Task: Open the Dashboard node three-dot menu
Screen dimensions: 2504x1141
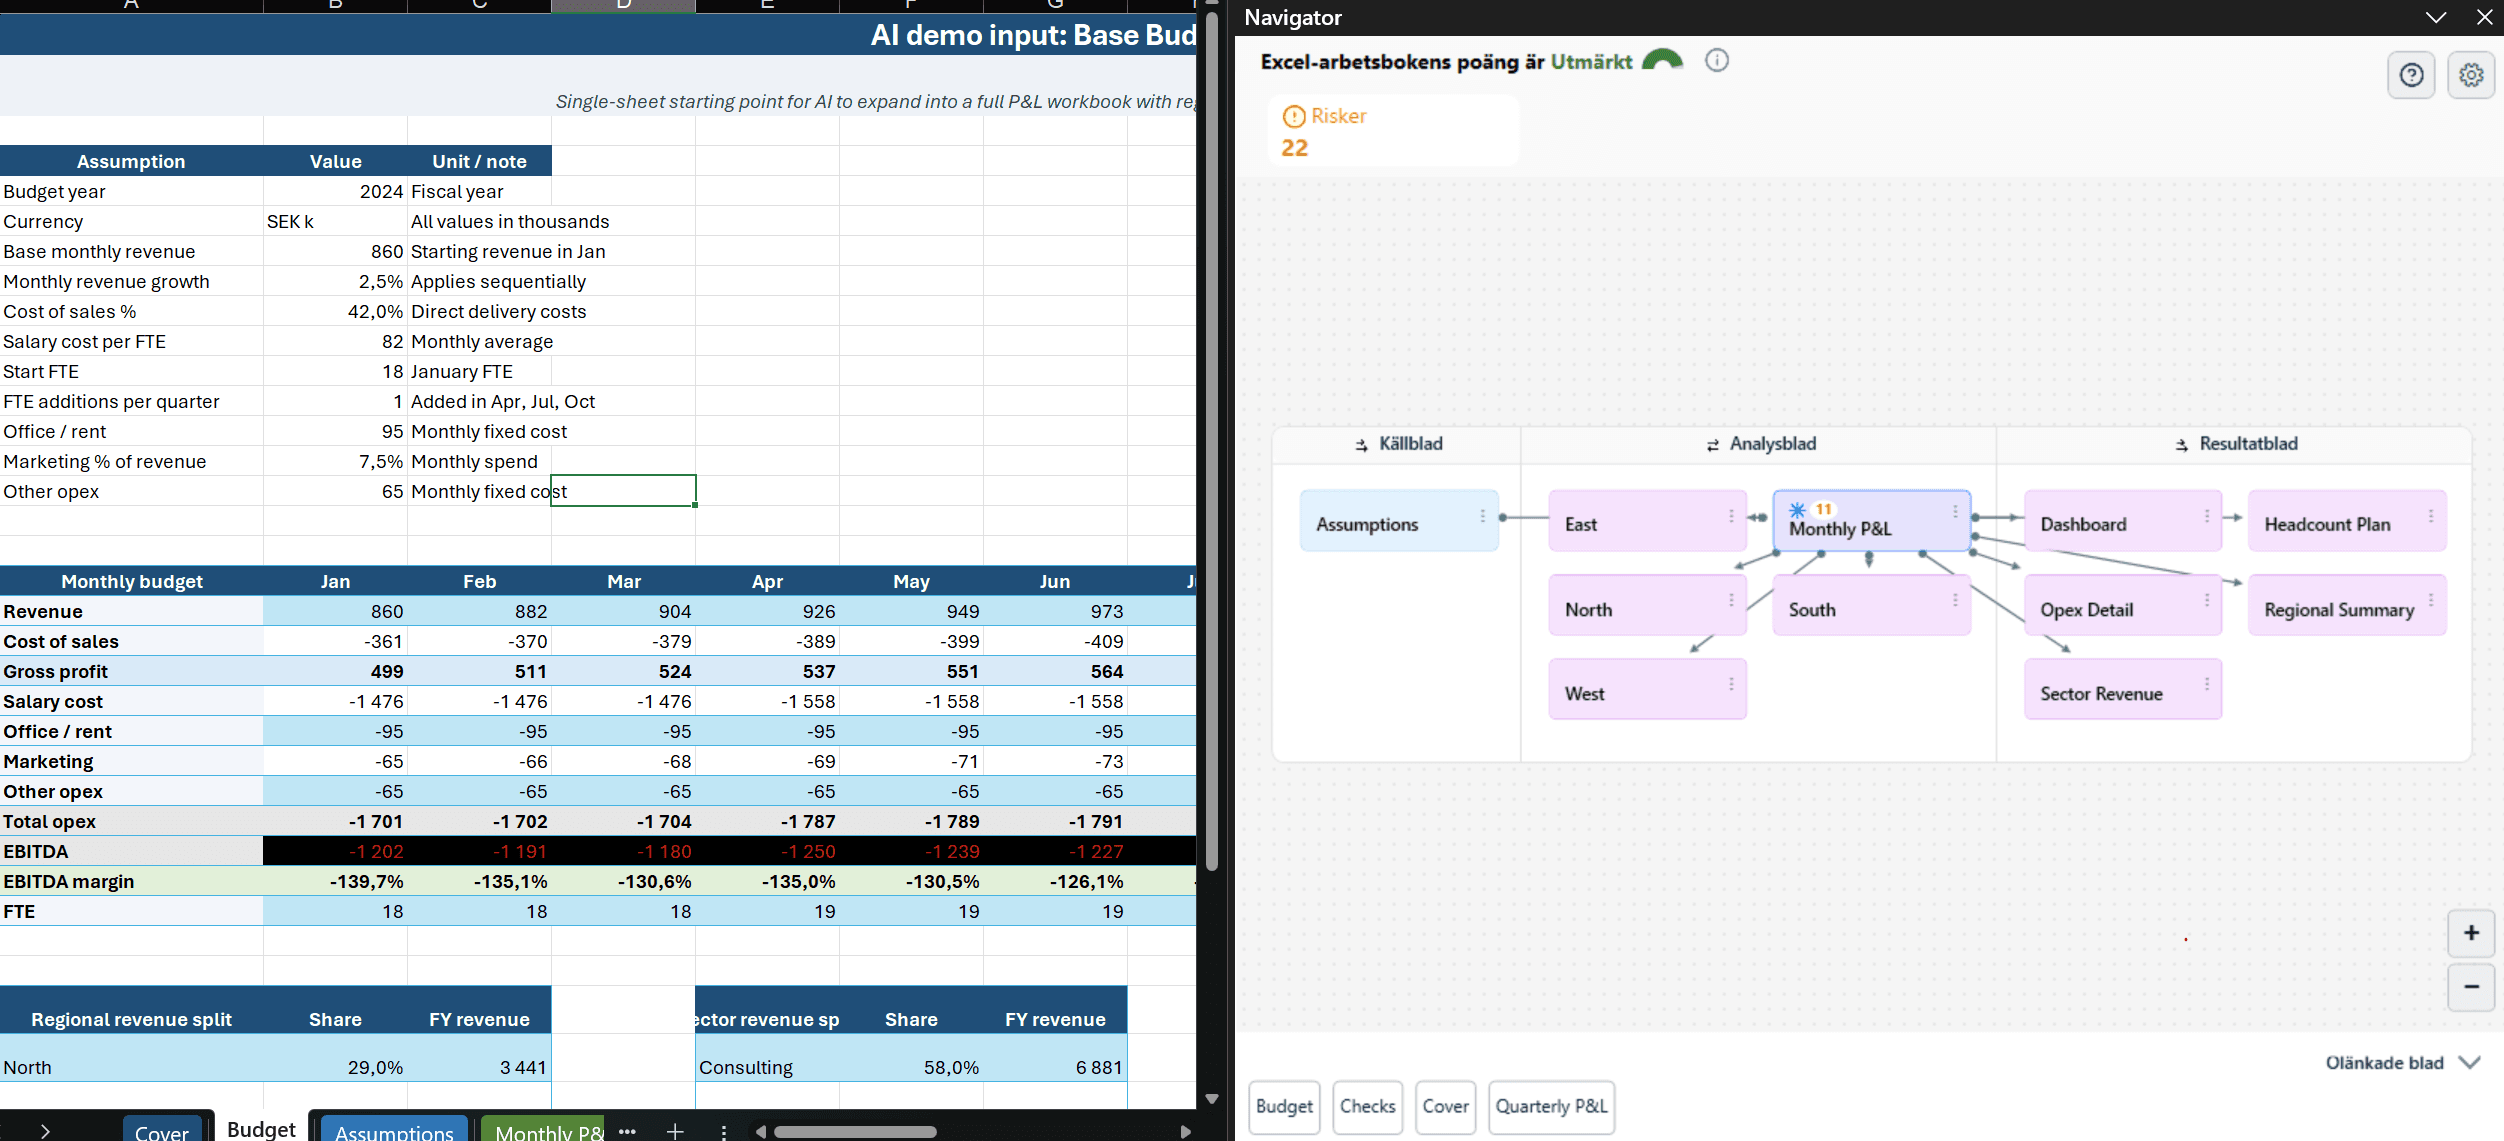Action: [x=2206, y=516]
